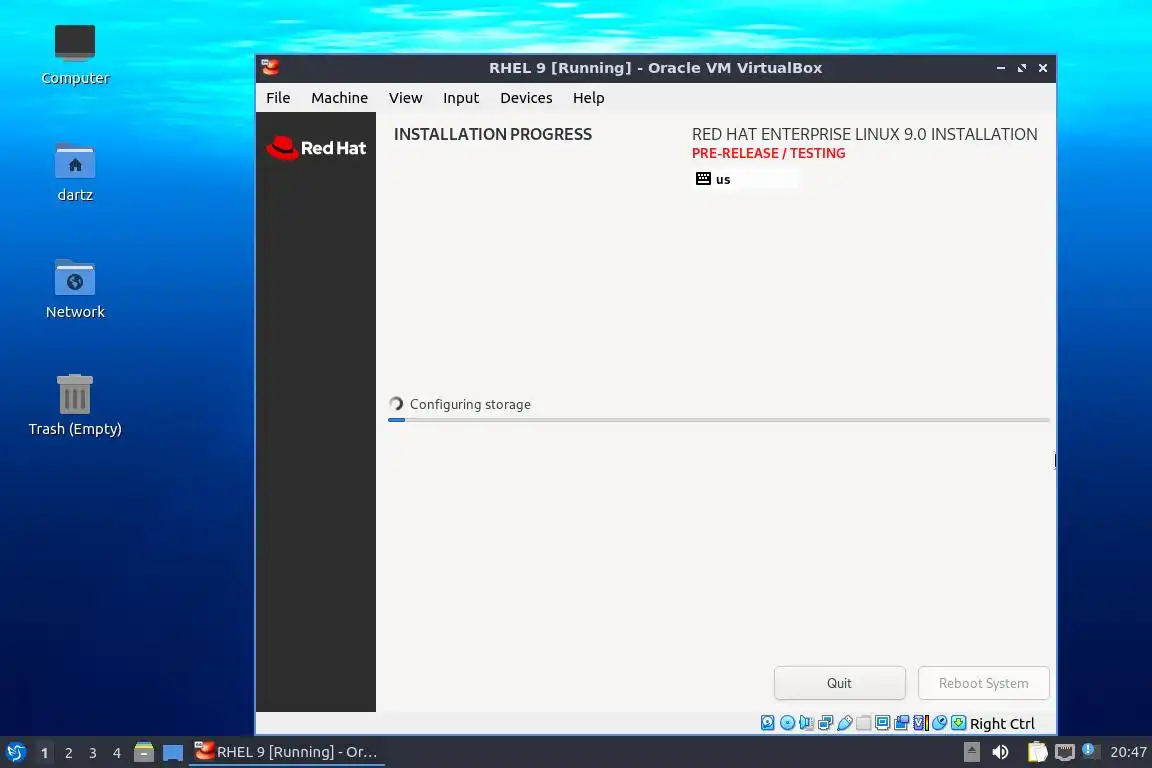Click the RHEL 9 [Running] taskbar entry

pyautogui.click(x=287, y=752)
